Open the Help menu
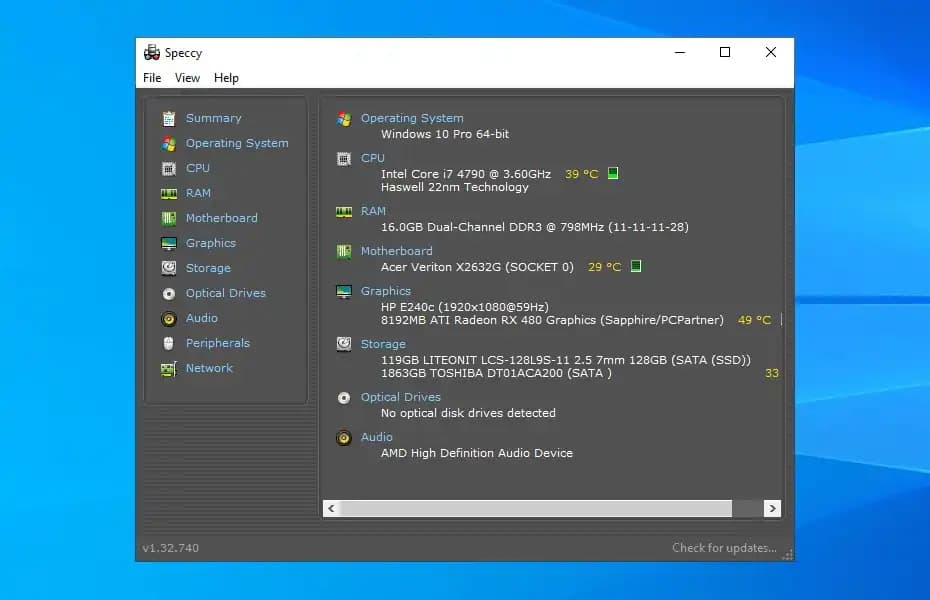The height and width of the screenshot is (600, 930). 226,78
